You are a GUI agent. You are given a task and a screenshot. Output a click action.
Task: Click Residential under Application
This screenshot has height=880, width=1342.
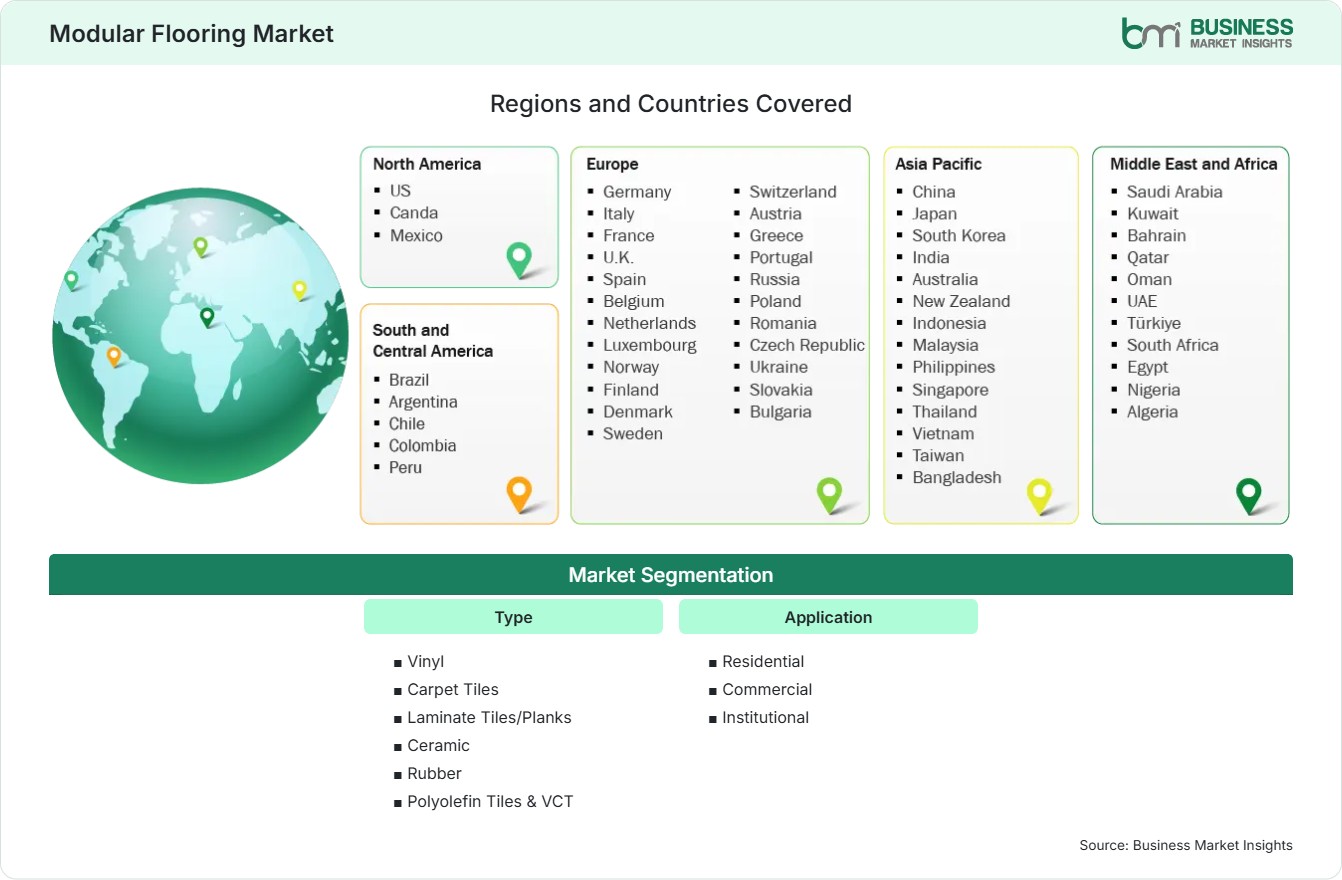tap(763, 662)
